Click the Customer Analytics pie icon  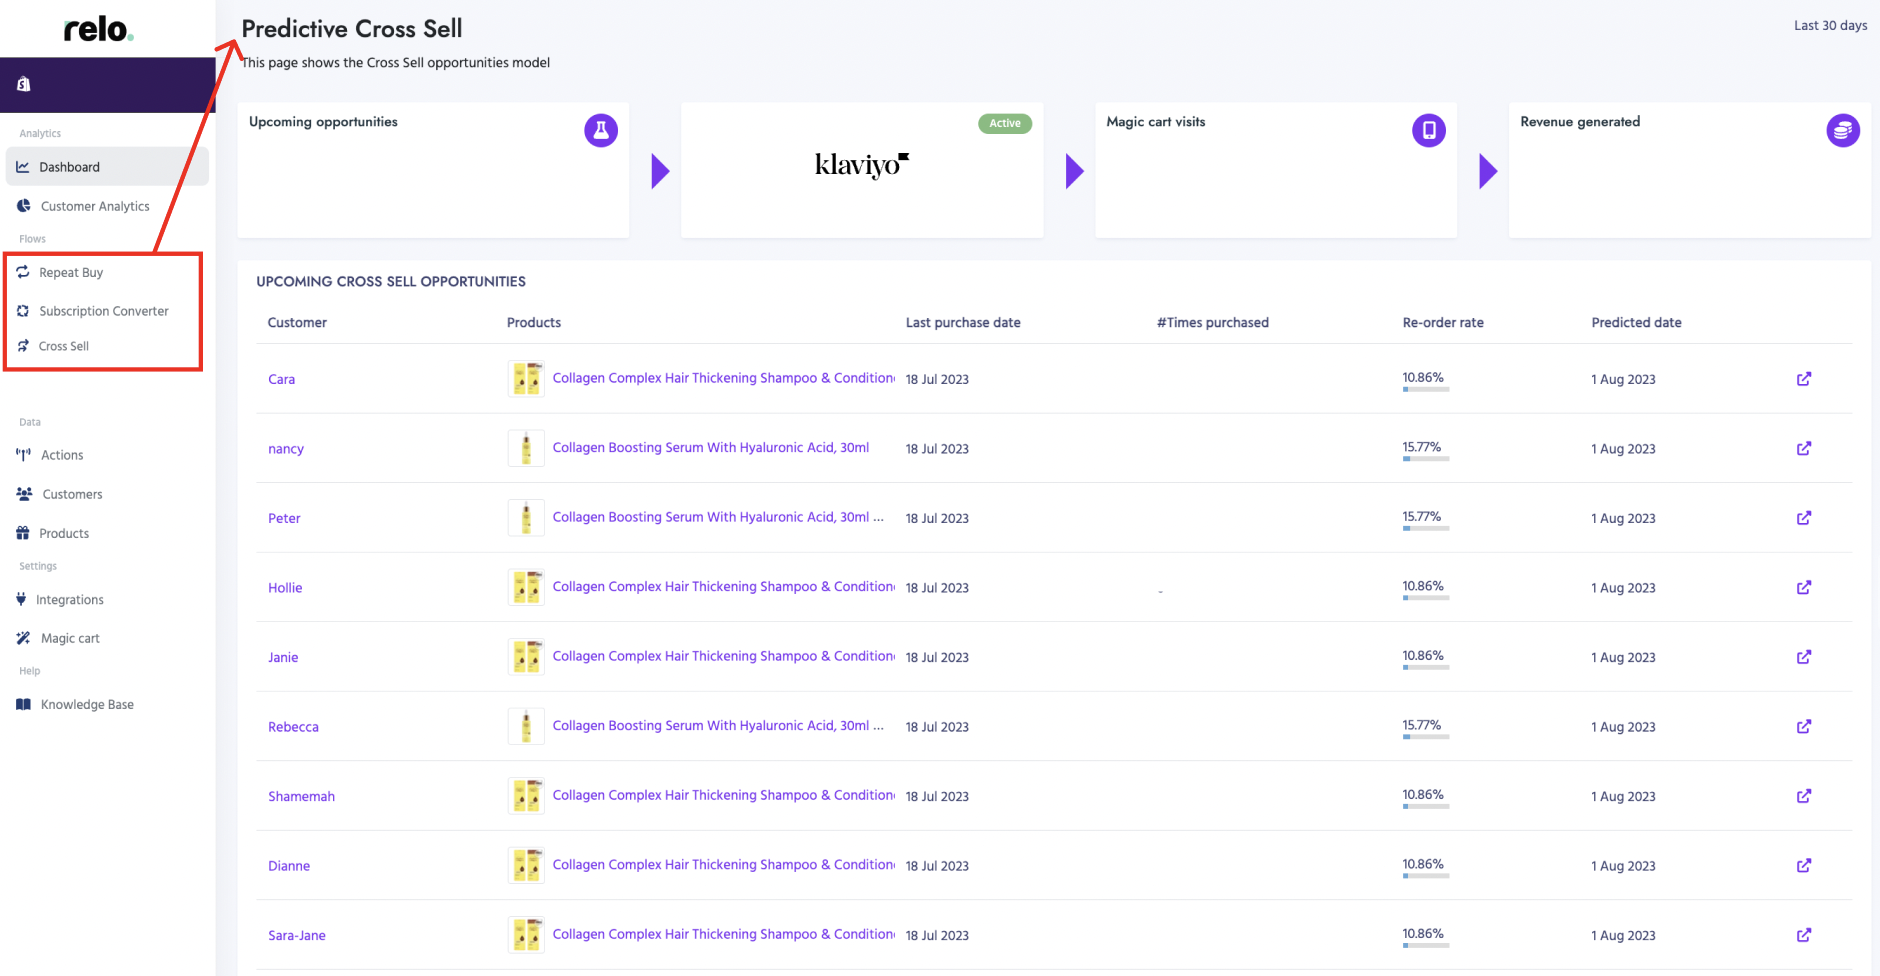pyautogui.click(x=23, y=205)
